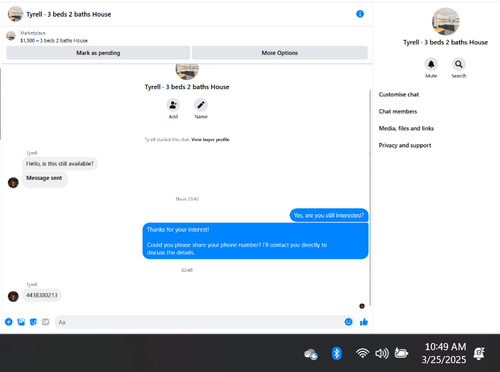Expand Customise chat section
This screenshot has height=372, width=500.
[399, 94]
